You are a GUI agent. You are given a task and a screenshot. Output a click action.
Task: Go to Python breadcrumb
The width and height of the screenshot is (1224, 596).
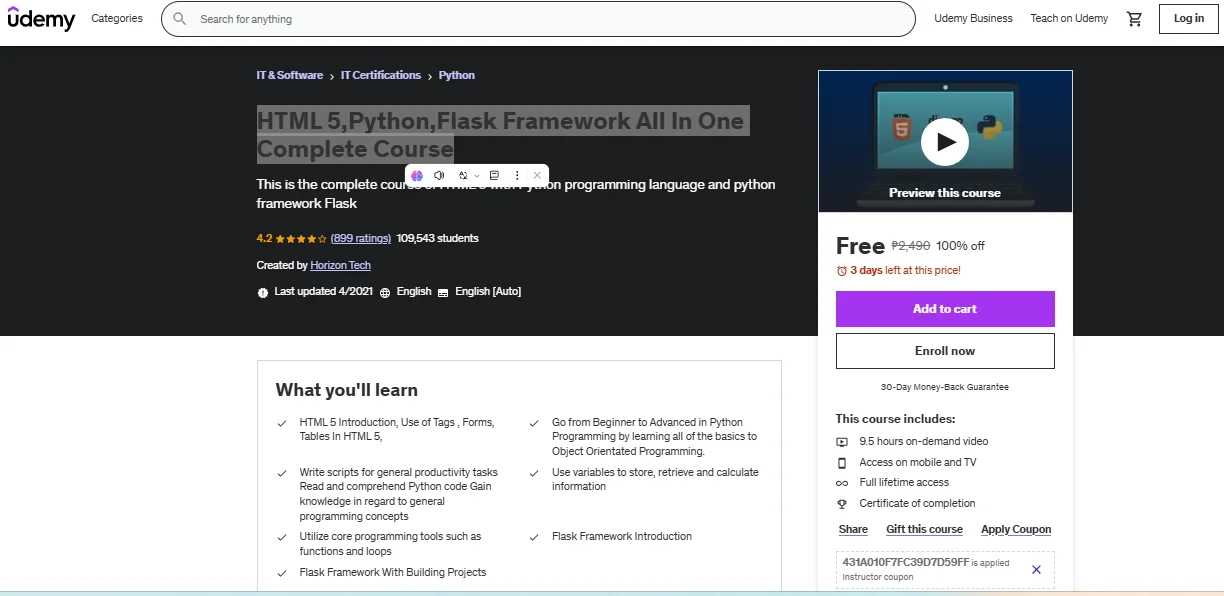(x=457, y=75)
